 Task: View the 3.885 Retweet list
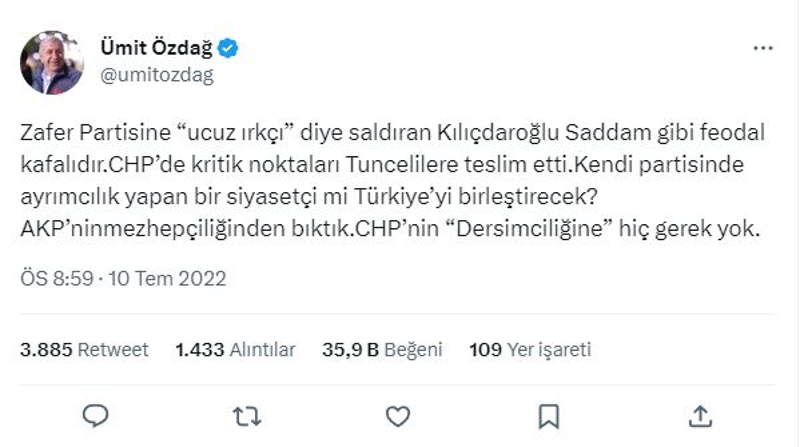84,350
